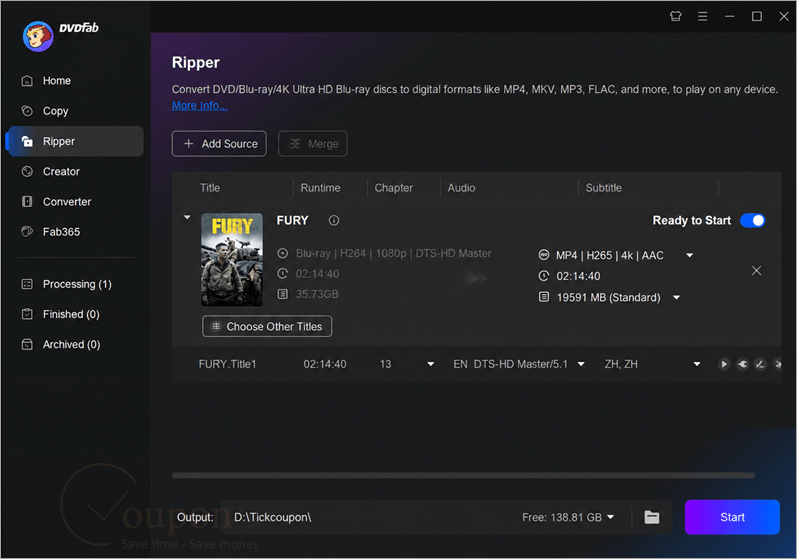Open the More Info... link
797x559 pixels.
pyautogui.click(x=200, y=106)
